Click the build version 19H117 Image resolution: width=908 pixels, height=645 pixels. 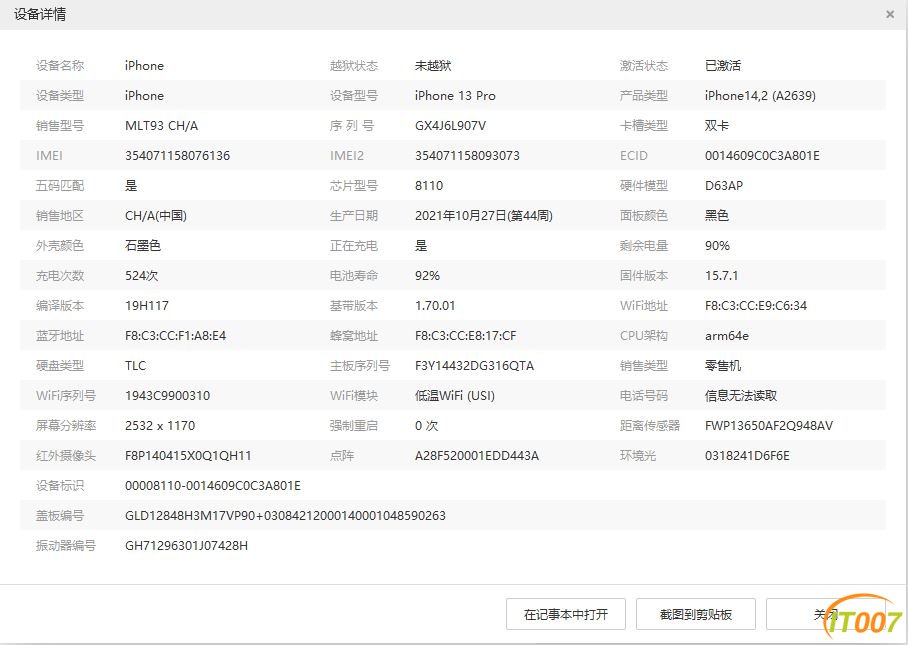(147, 306)
